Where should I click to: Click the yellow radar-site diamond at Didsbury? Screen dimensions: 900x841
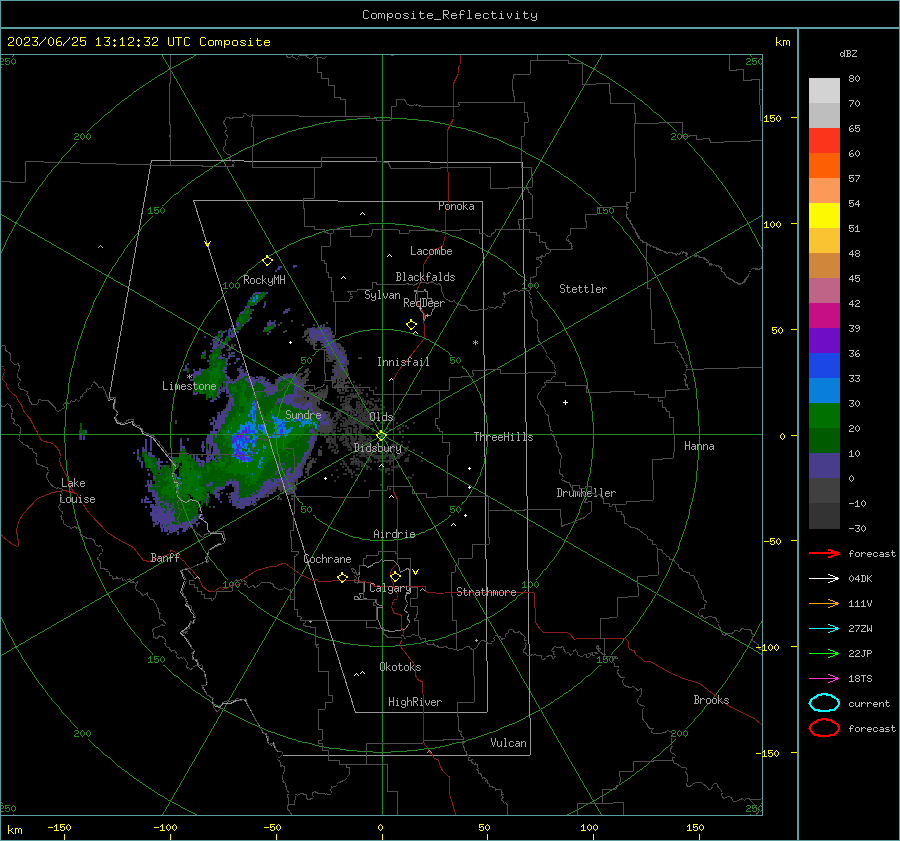pos(381,436)
